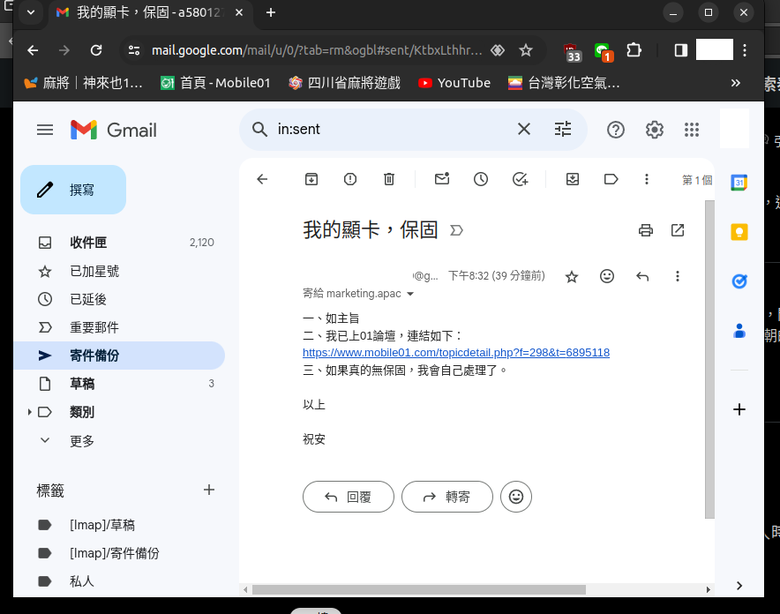Open the 草稿 drafts folder
Screen dimensions: 780x614
pos(119,384)
